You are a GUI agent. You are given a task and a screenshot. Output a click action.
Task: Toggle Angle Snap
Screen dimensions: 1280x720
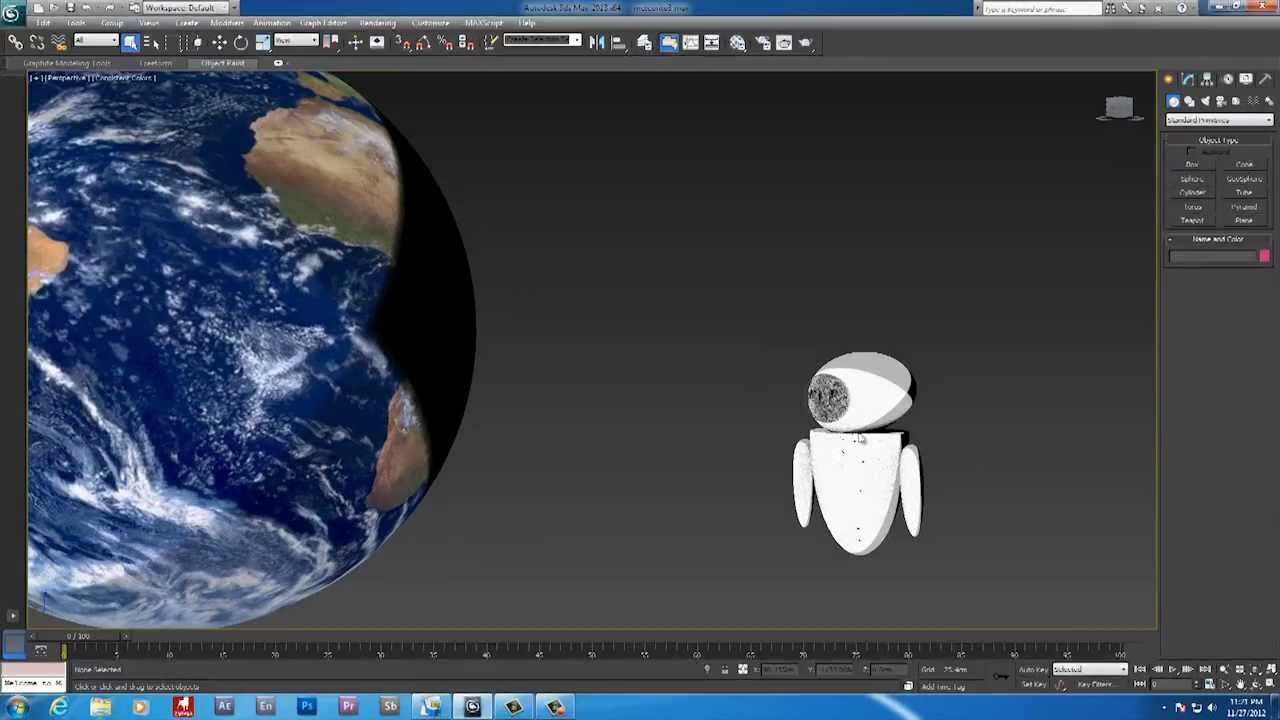[x=423, y=42]
